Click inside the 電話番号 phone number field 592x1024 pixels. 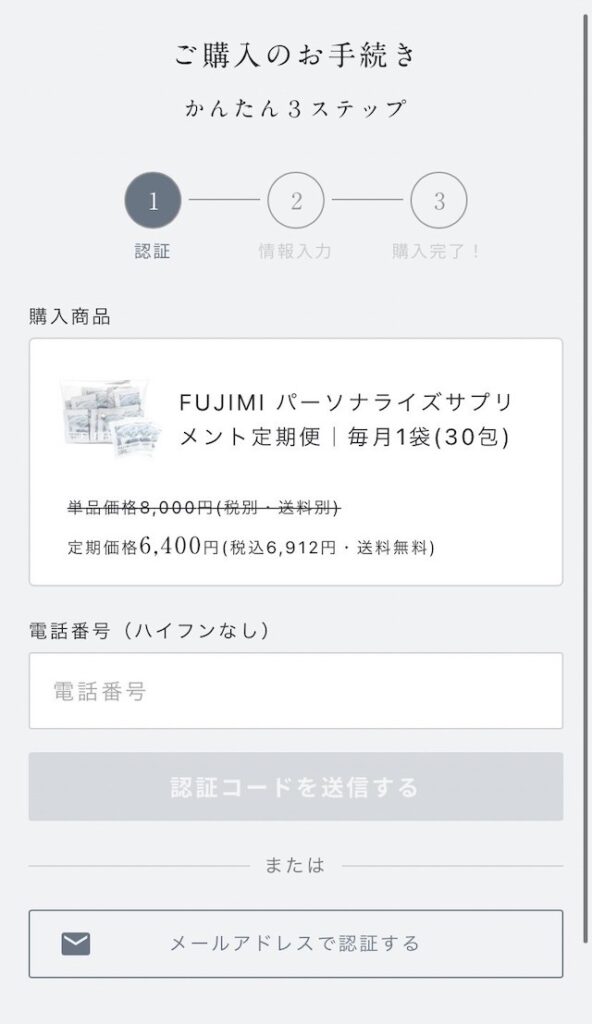pyautogui.click(x=296, y=690)
